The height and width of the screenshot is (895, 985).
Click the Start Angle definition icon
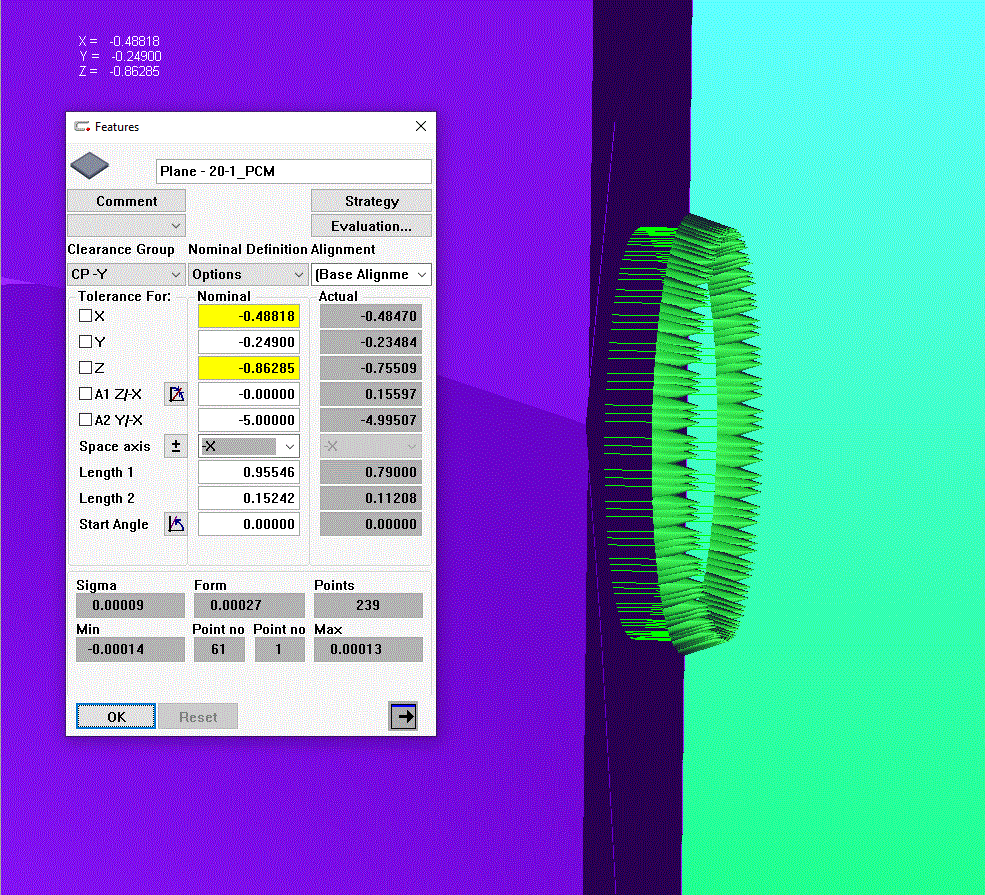tap(176, 524)
